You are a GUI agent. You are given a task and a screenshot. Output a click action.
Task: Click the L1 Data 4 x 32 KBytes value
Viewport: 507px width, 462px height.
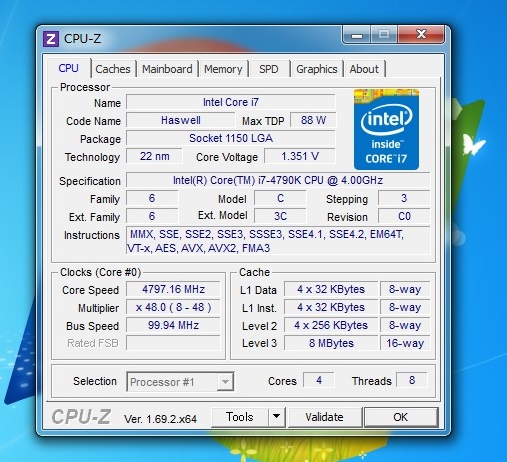pos(331,289)
